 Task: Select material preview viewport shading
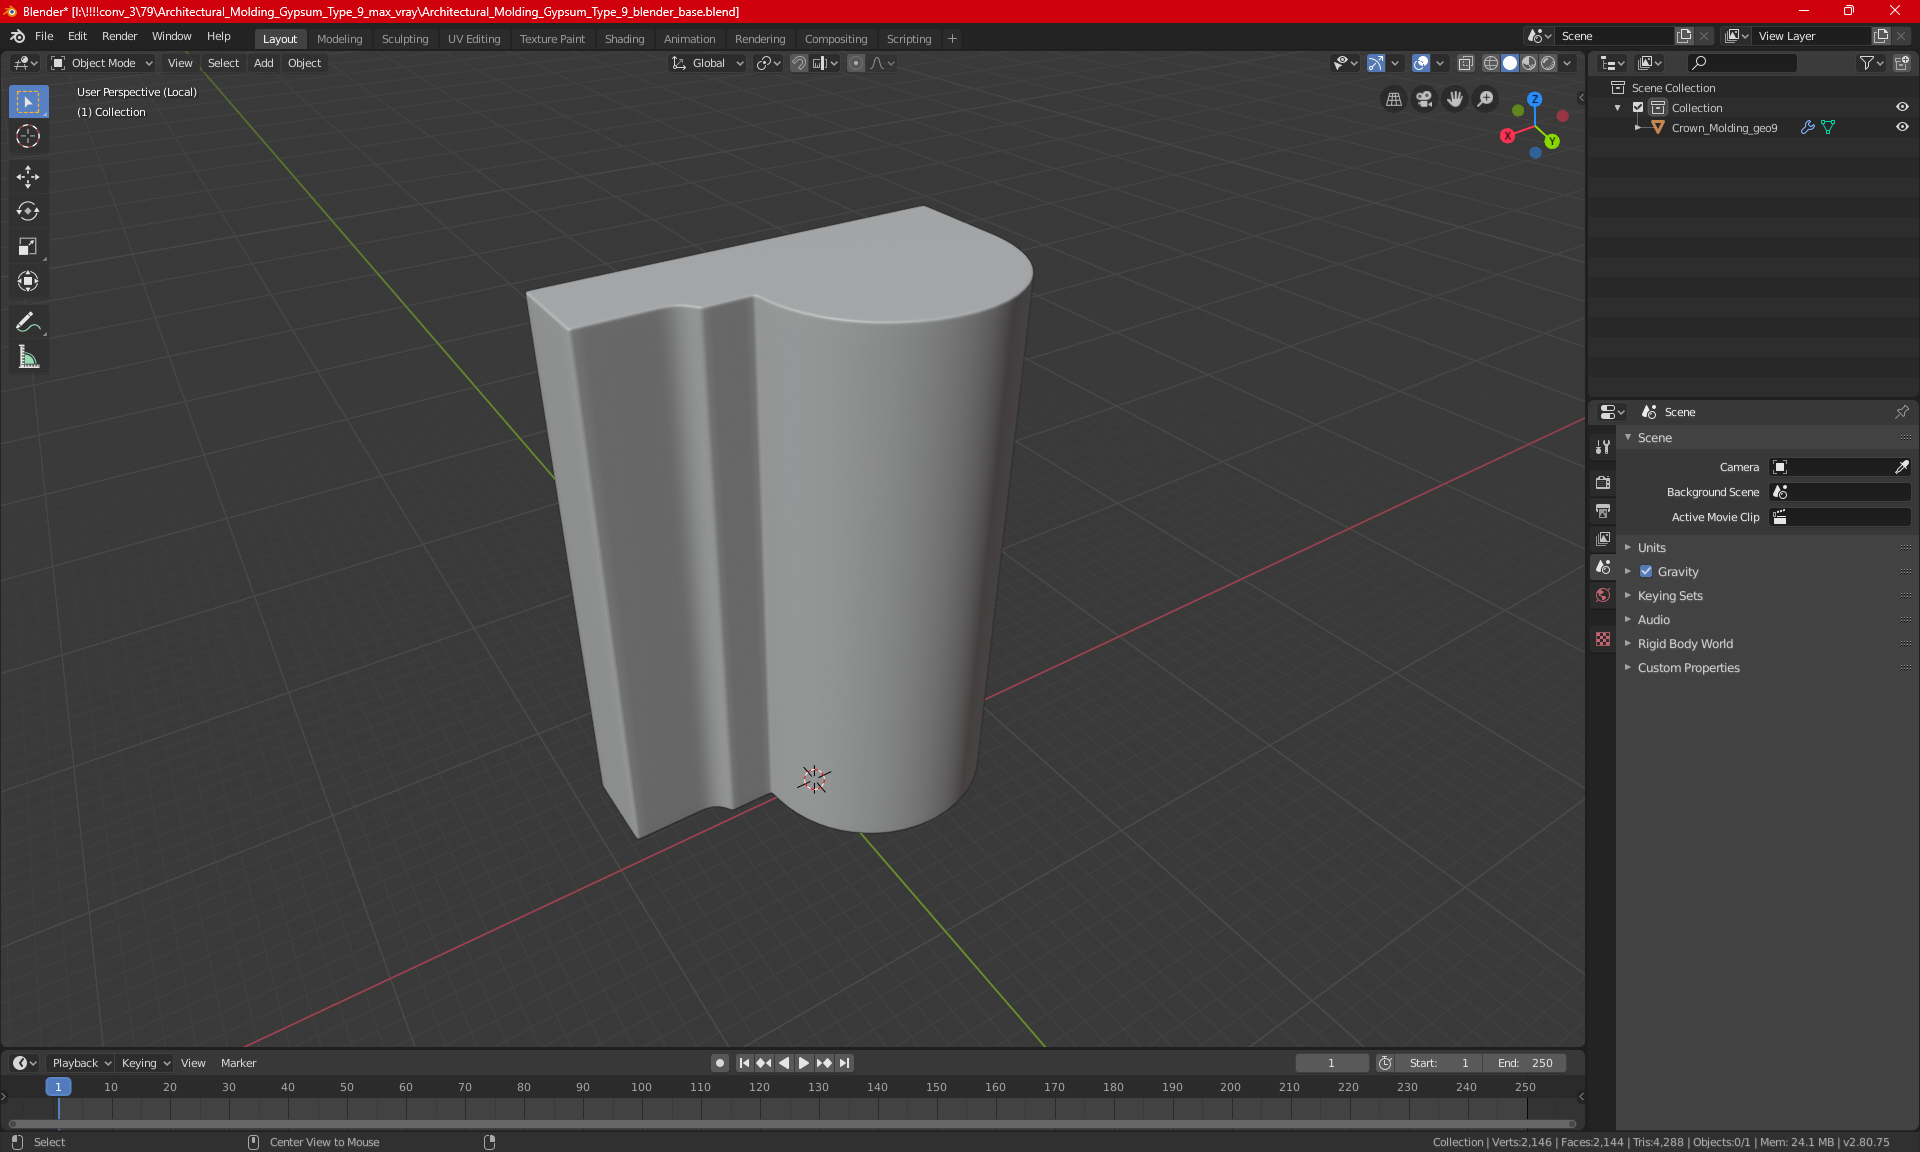click(x=1529, y=63)
